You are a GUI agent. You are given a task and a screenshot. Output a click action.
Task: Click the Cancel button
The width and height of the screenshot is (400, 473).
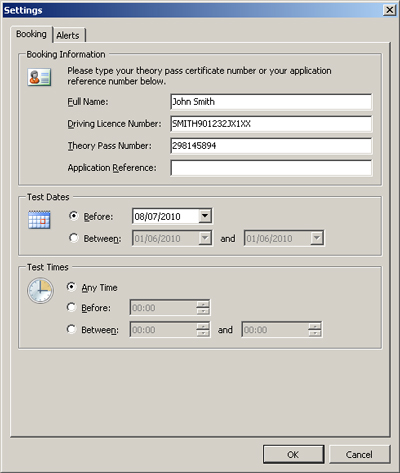[x=359, y=454]
